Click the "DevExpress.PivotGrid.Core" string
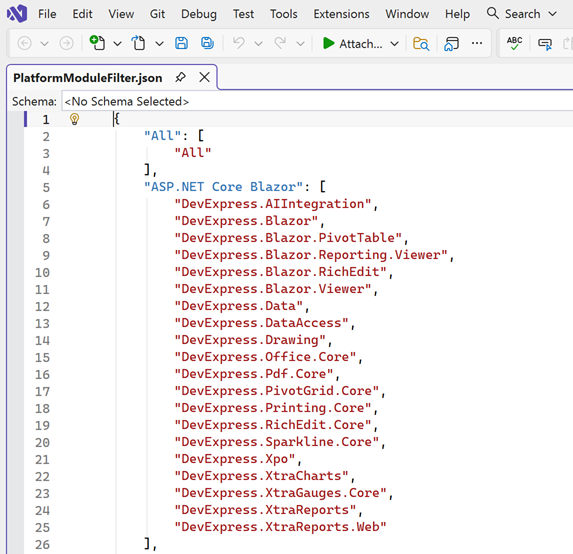 point(277,391)
